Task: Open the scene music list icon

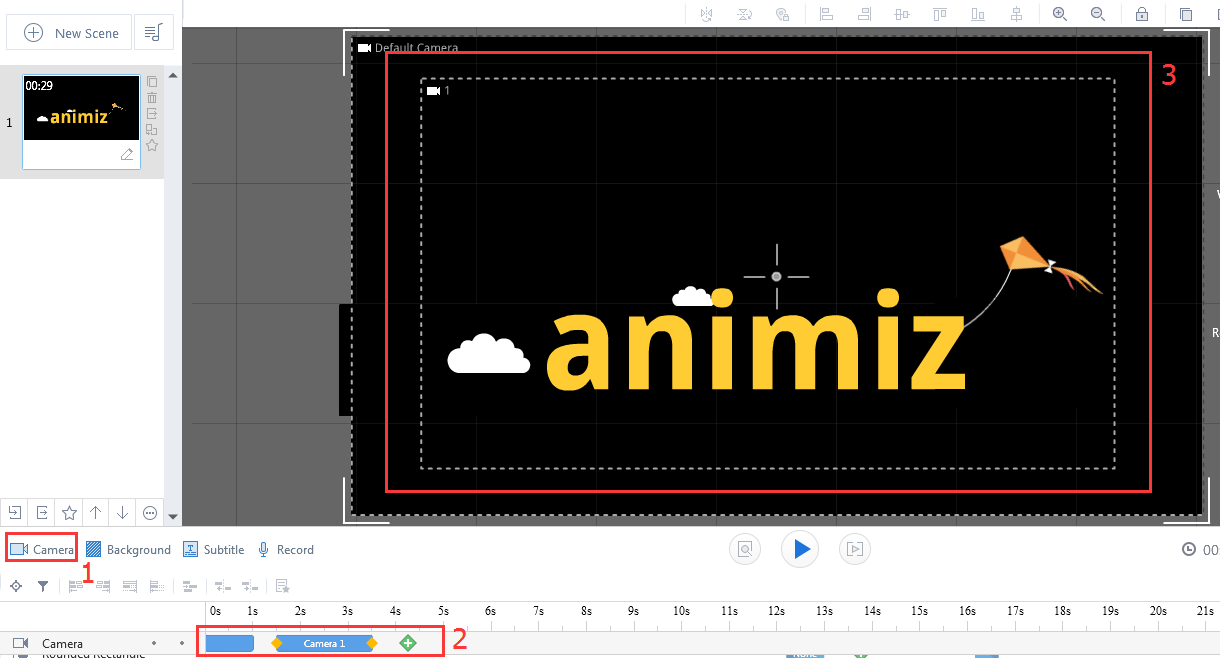Action: pos(153,33)
